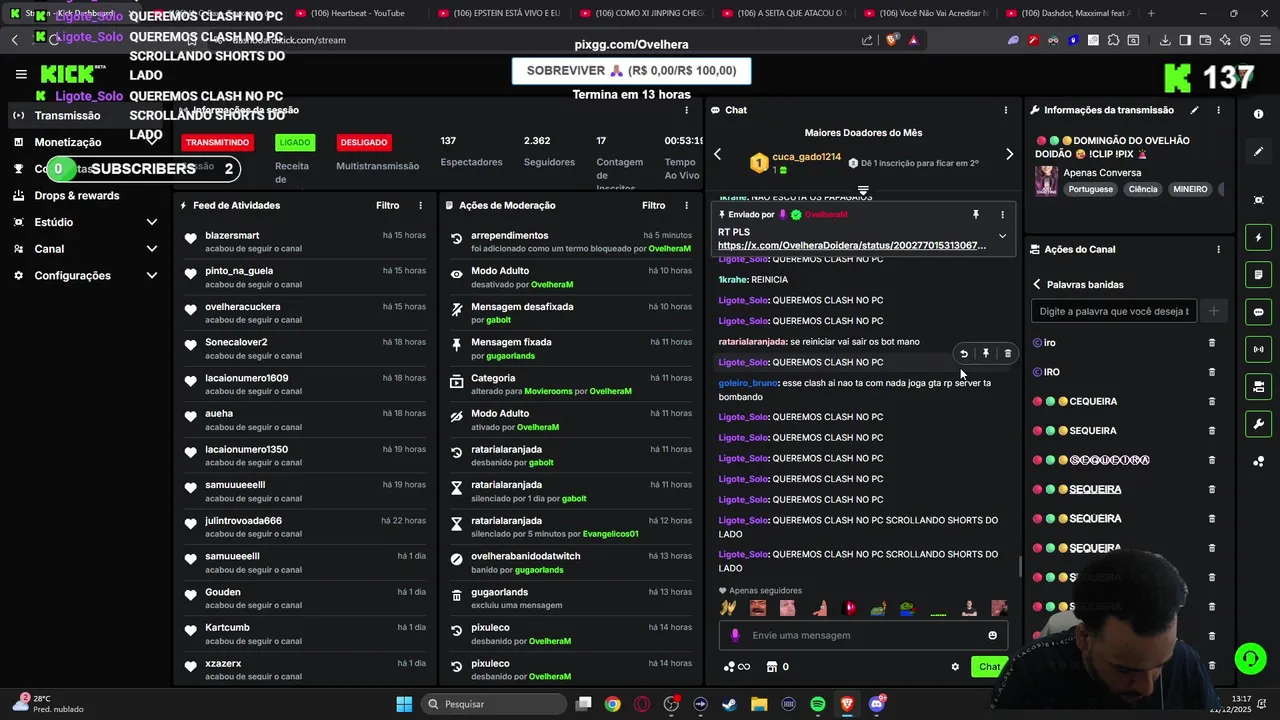Edit stream info with the pencil icon
Screen dimensions: 1280x720
coord(1194,110)
